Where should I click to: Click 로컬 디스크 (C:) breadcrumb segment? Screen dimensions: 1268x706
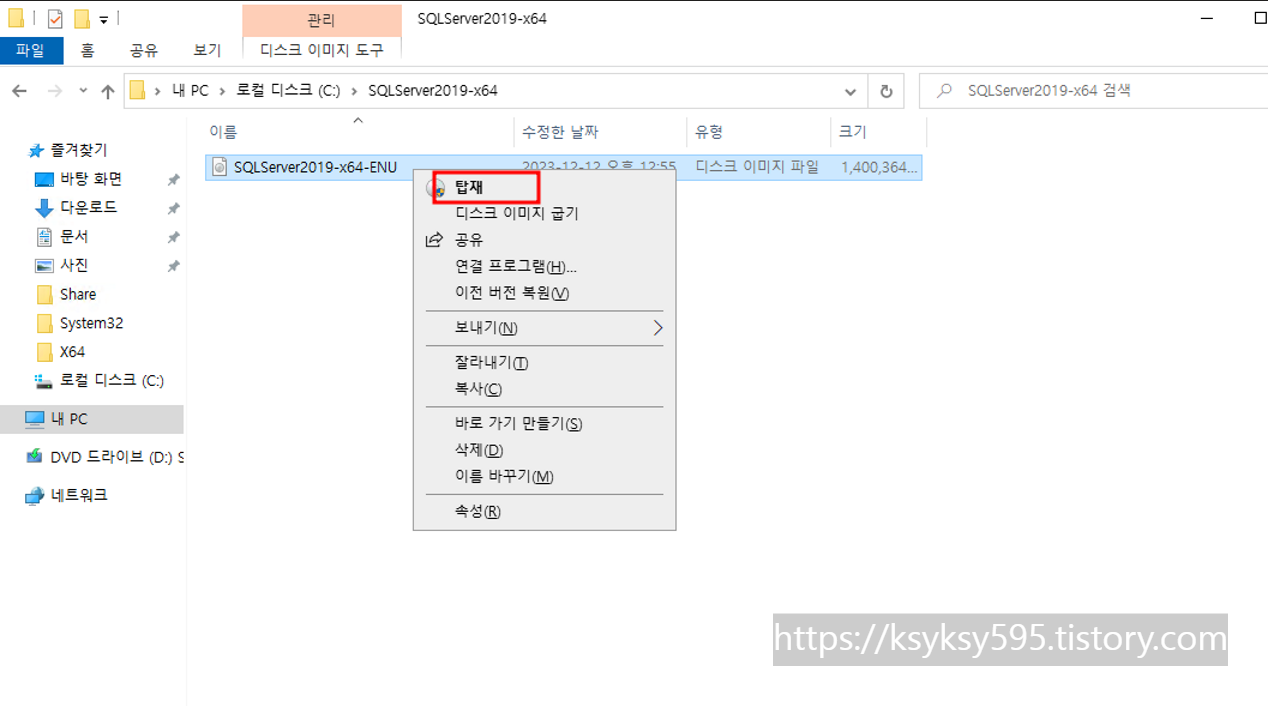tap(288, 91)
